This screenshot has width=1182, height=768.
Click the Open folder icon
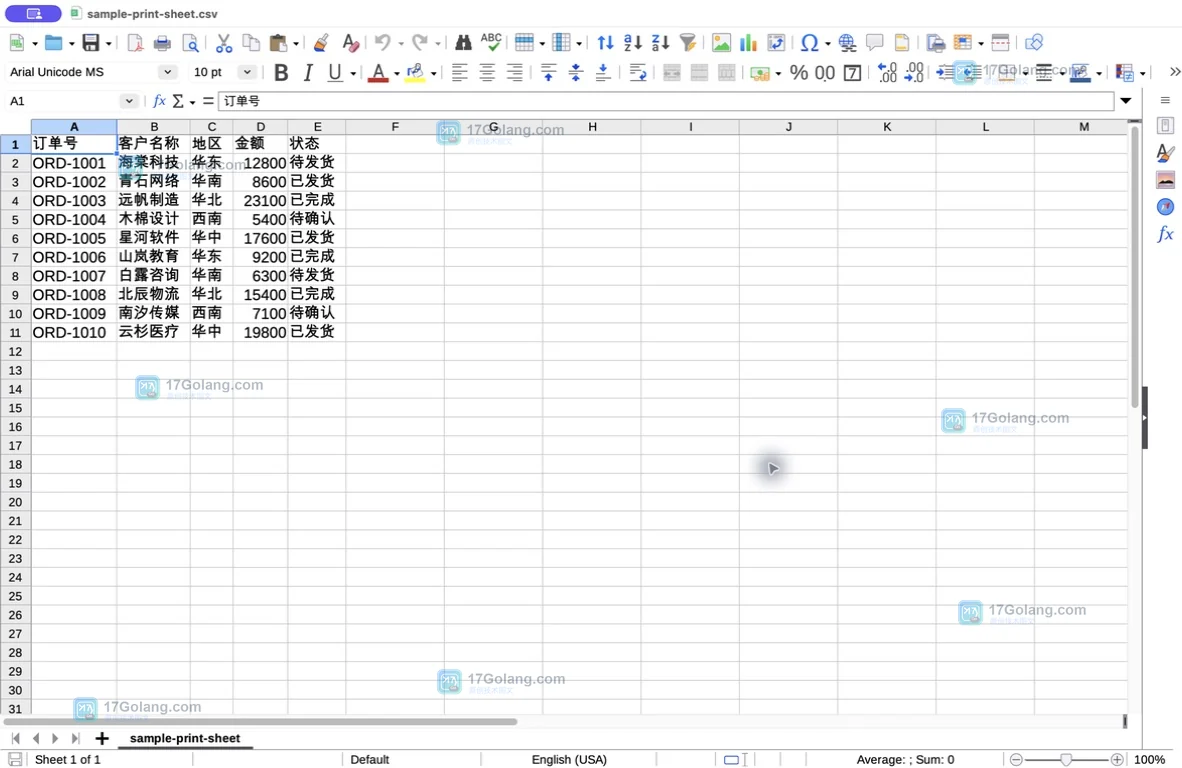tap(53, 43)
